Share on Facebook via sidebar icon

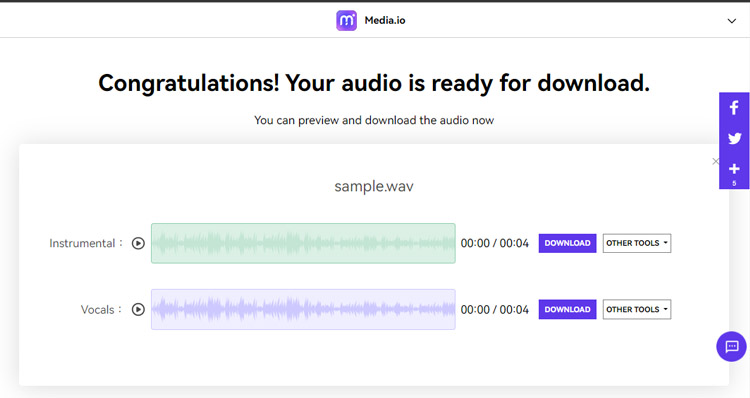(x=734, y=108)
